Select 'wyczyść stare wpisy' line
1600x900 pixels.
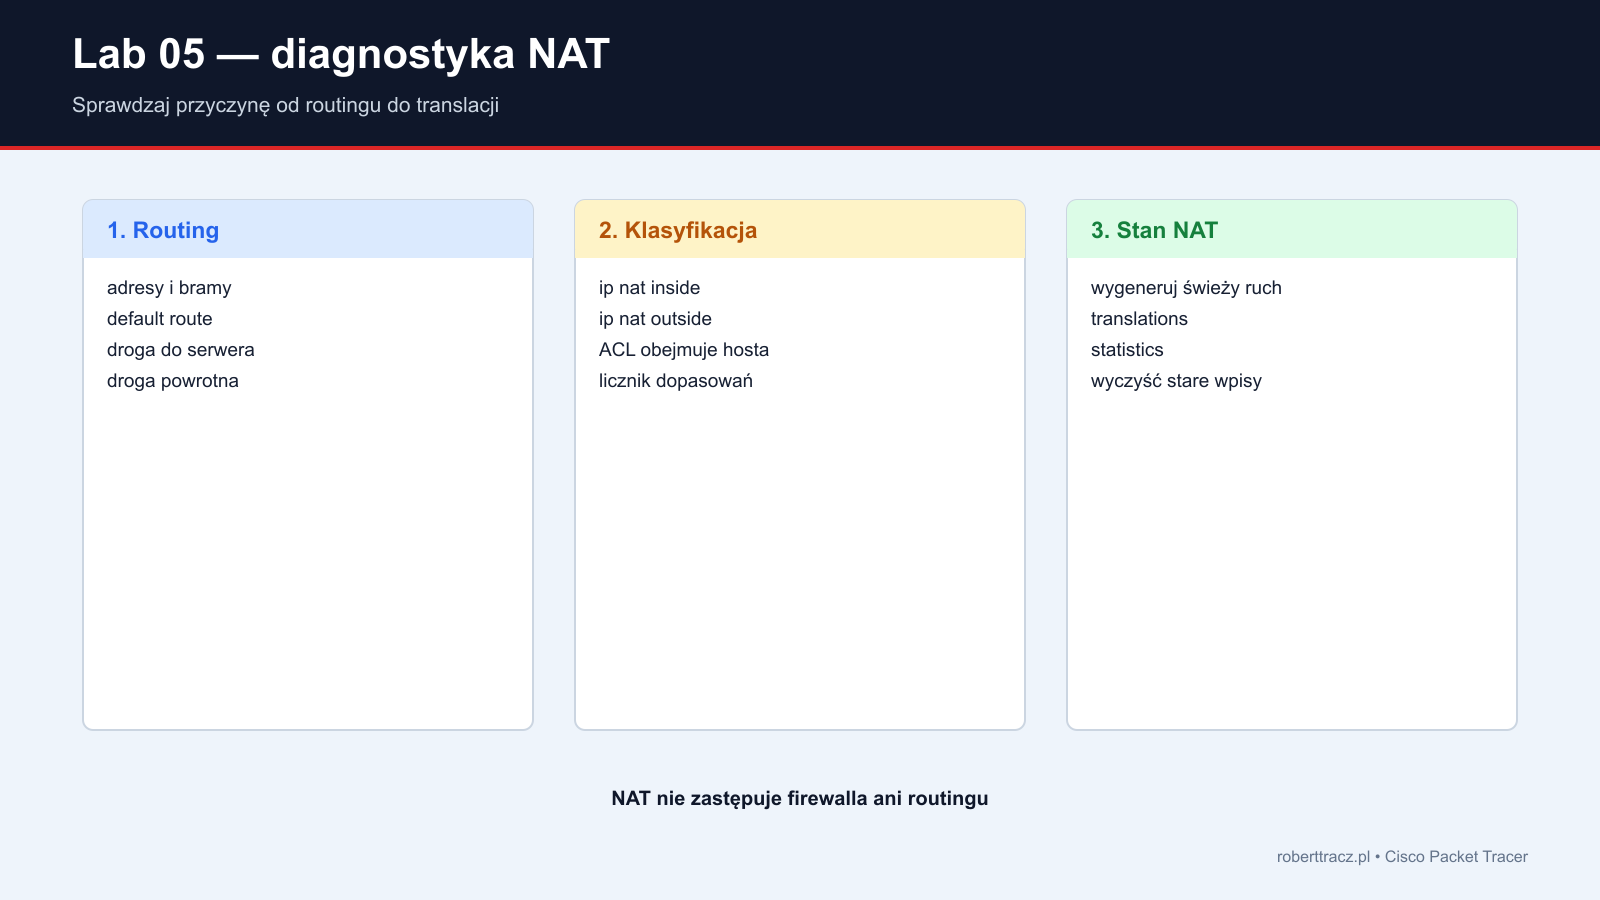coord(1176,381)
